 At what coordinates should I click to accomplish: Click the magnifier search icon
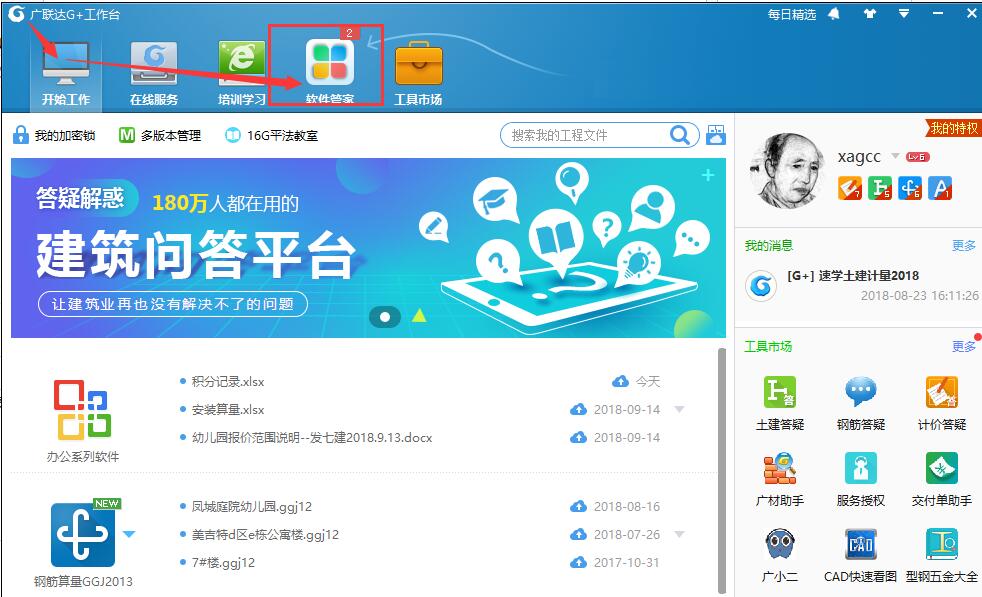click(680, 135)
